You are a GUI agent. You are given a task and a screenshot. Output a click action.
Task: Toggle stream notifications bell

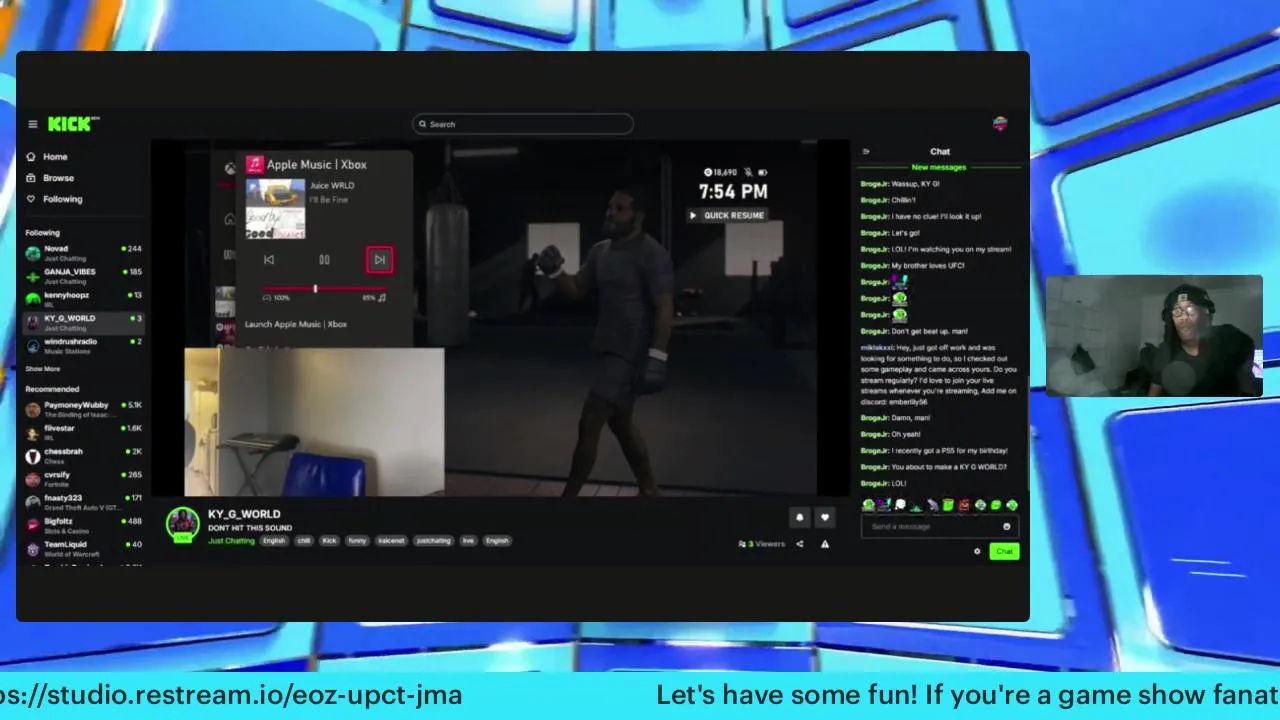(x=799, y=517)
